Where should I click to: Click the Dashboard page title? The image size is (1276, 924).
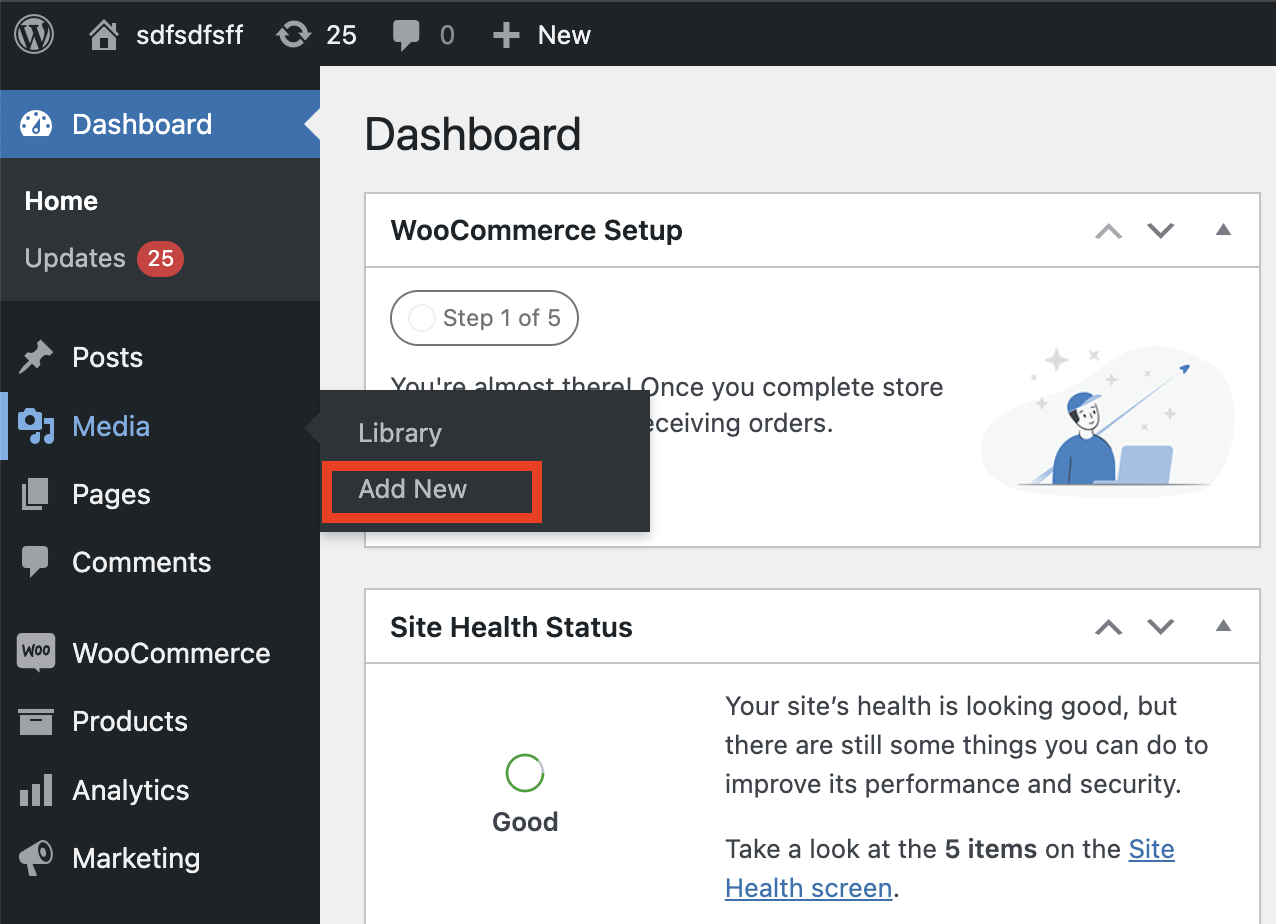click(x=473, y=135)
